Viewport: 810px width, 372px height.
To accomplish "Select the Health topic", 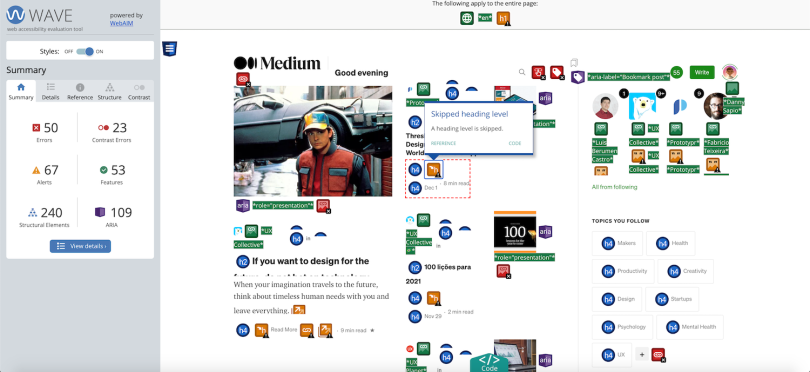I will (x=671, y=243).
